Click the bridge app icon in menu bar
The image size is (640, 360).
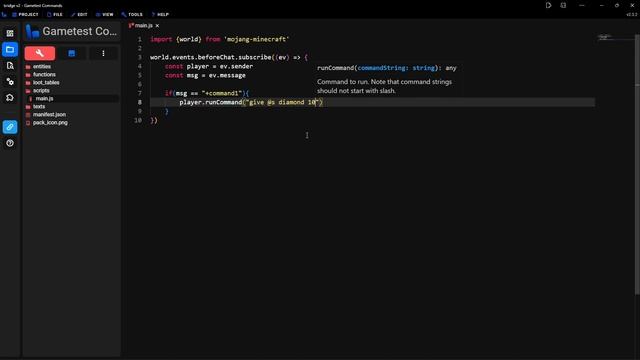[4, 14]
